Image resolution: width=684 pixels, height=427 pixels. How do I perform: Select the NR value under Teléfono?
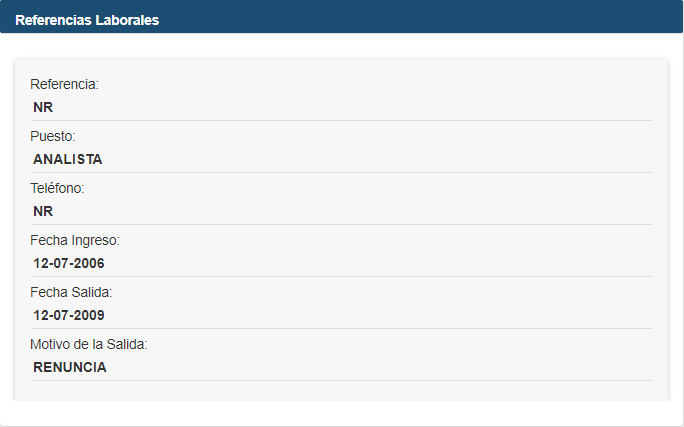coord(43,211)
